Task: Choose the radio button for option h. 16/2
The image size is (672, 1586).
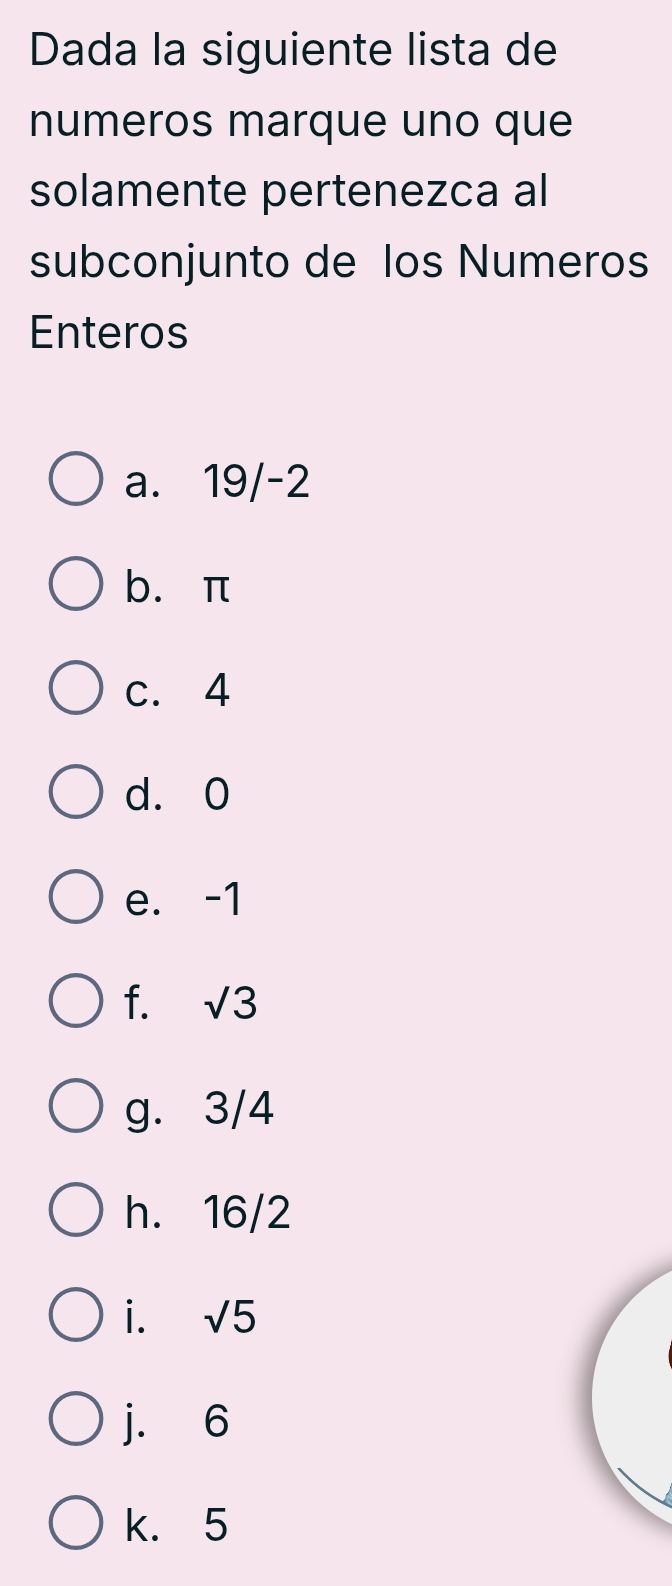Action: tap(76, 1213)
